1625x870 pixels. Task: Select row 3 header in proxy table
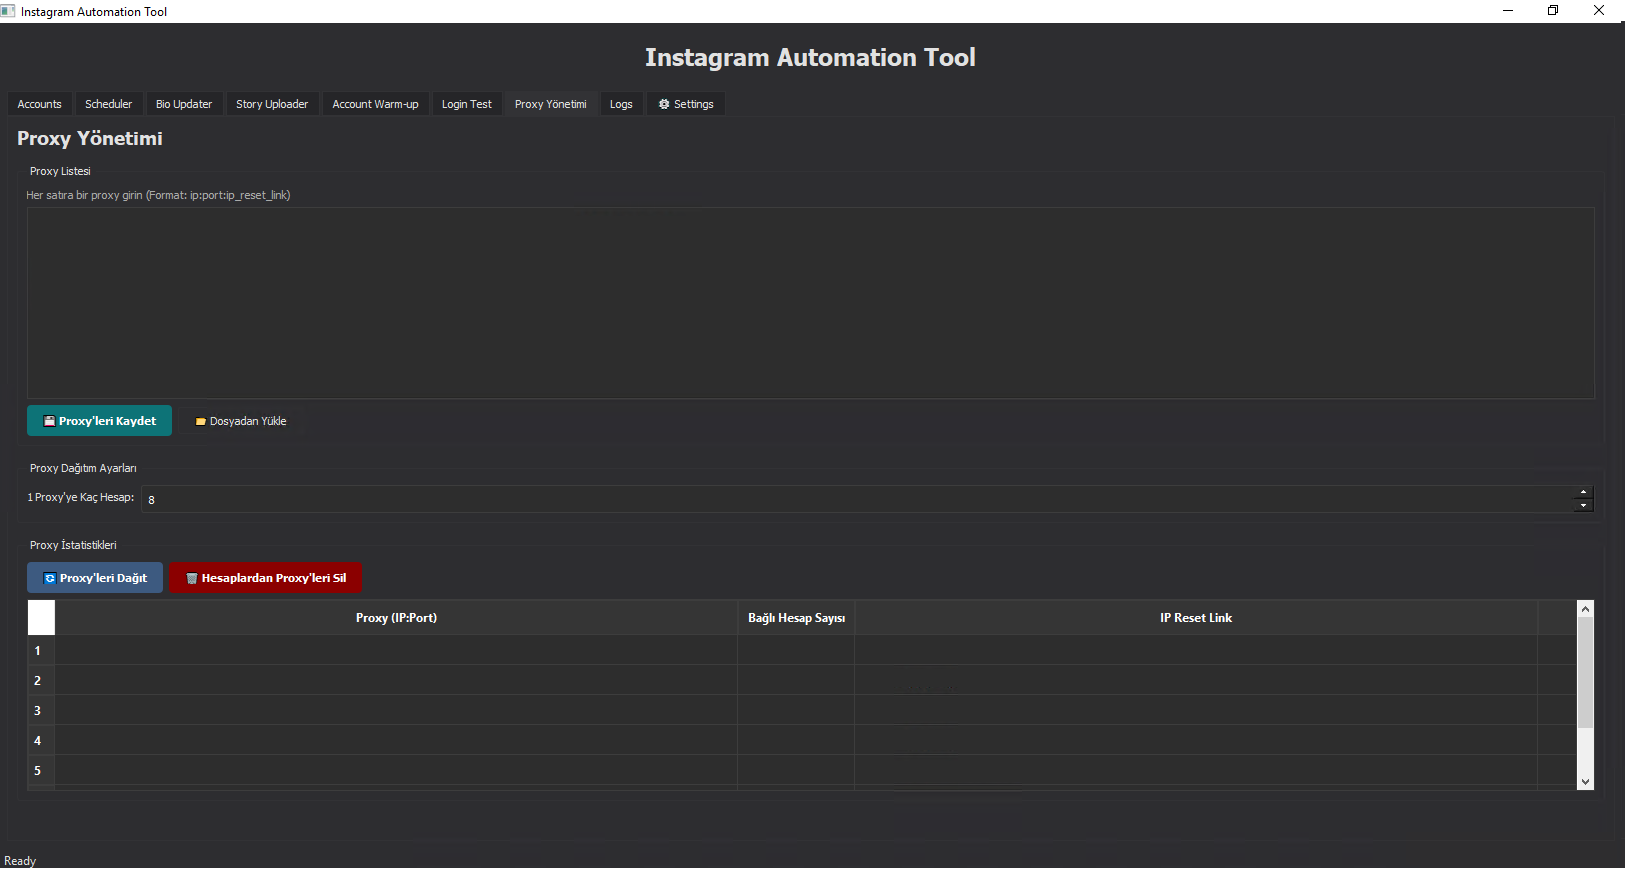[41, 710]
